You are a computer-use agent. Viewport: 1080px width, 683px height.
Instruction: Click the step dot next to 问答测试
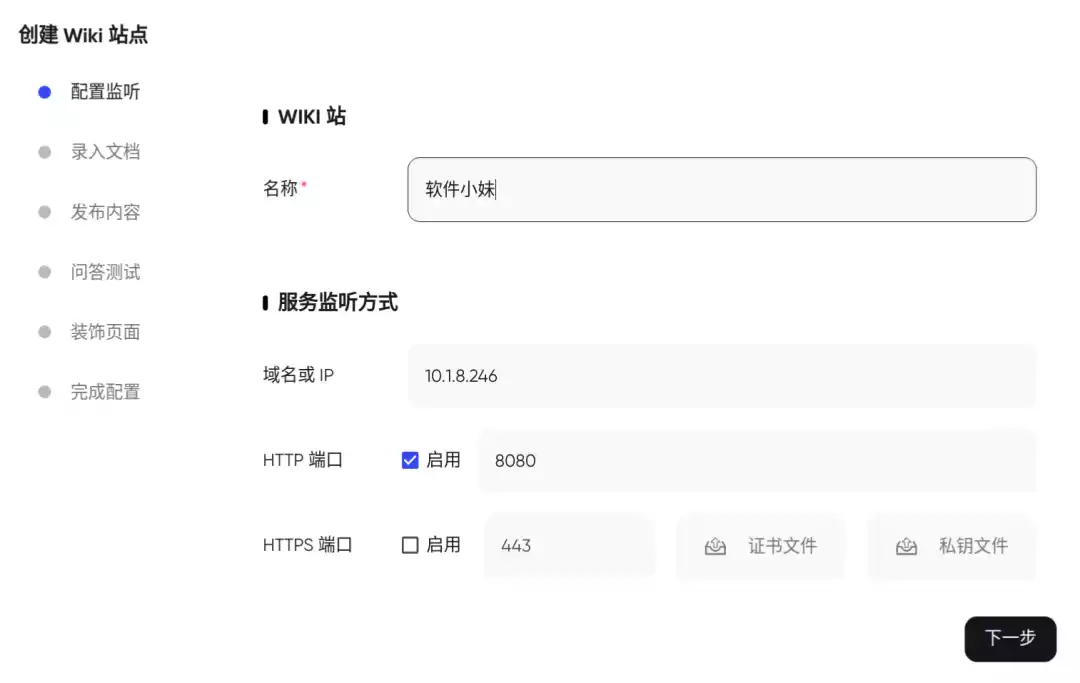coord(44,271)
